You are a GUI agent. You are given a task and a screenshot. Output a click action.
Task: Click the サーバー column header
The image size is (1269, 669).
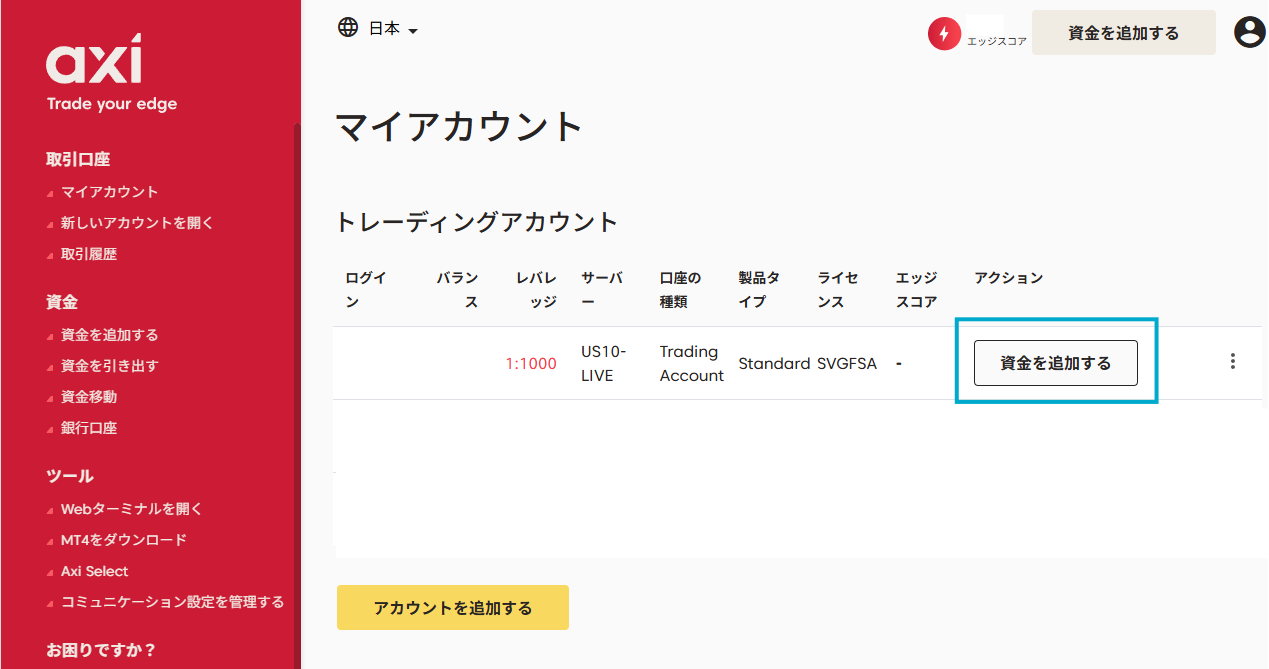point(602,290)
